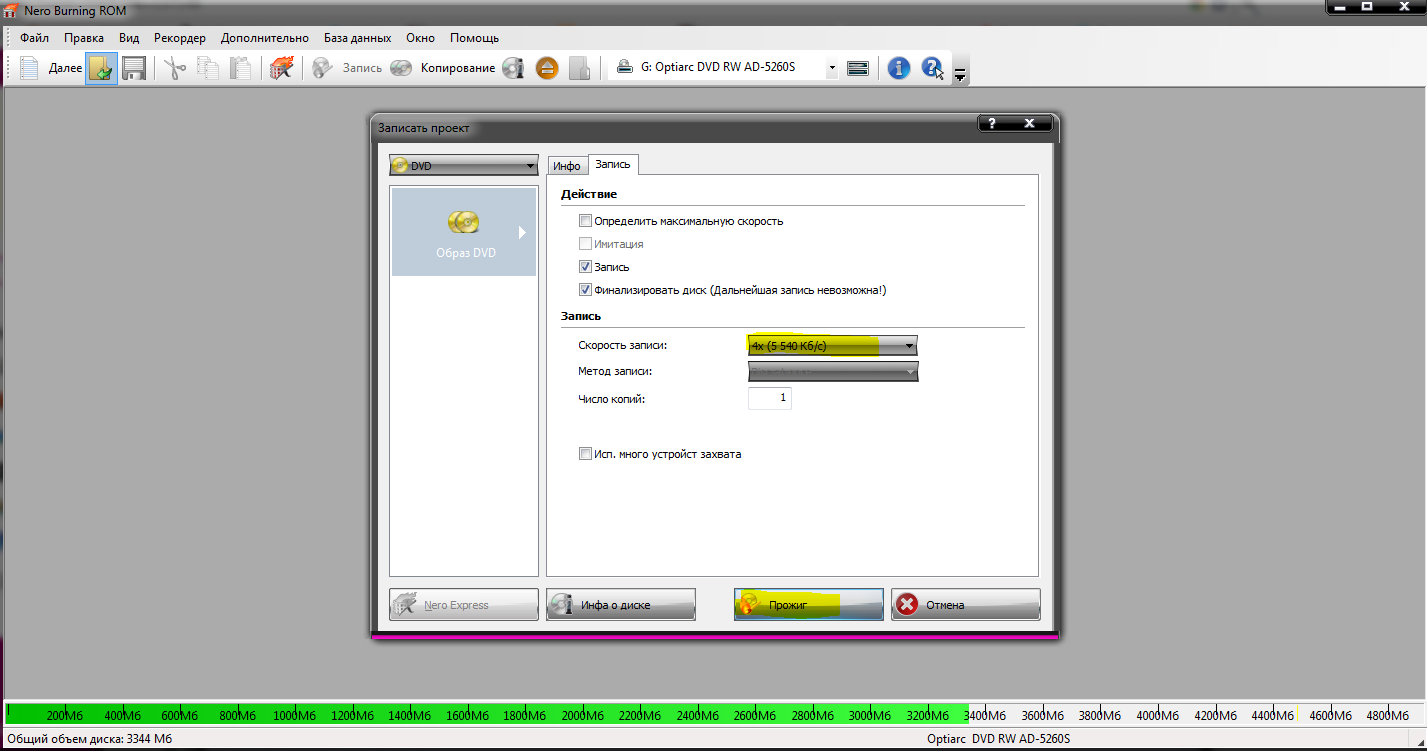Click the Копирование toolbar button
1427x751 pixels.
click(x=443, y=68)
